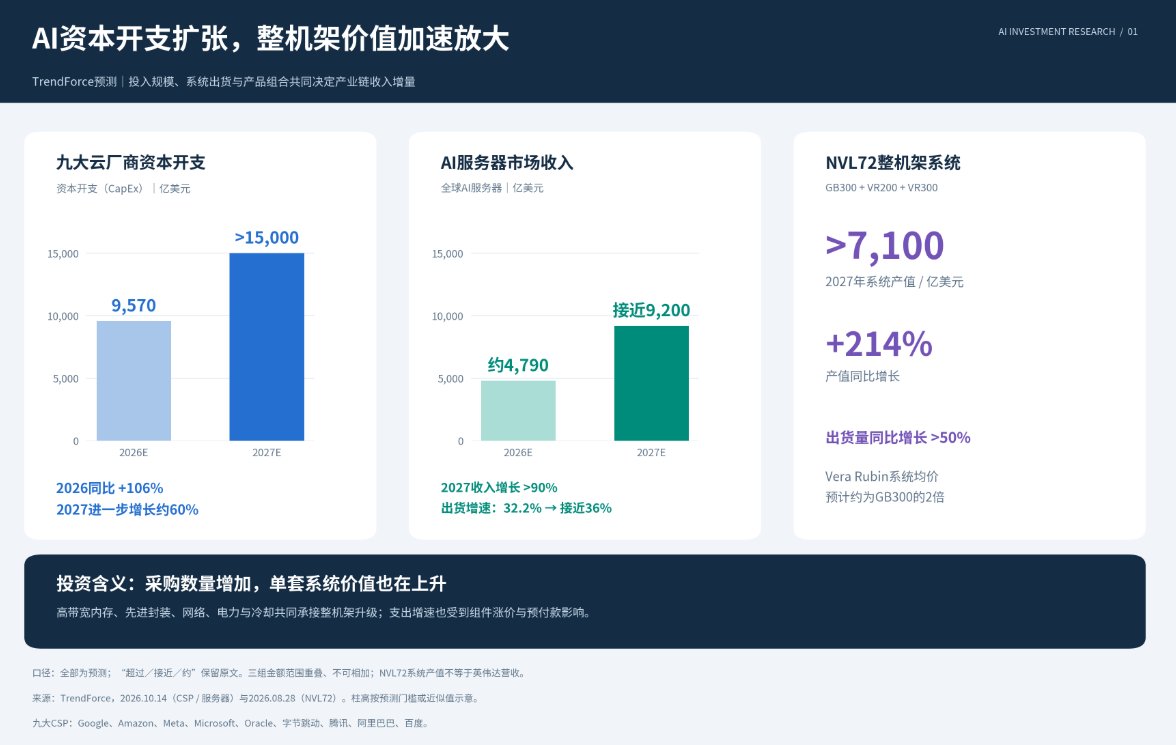Click the note "2027进一步增长约60%"
Viewport: 1176px width, 745px height.
[x=128, y=510]
